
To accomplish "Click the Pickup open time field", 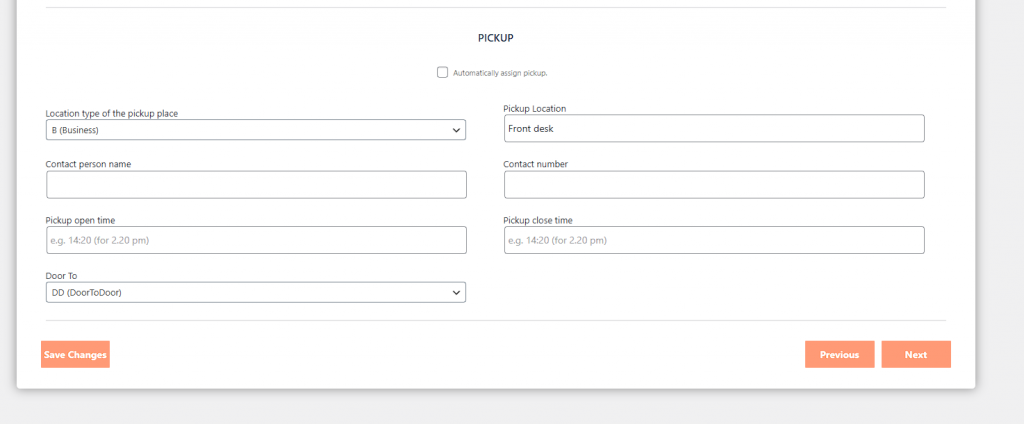I will click(256, 240).
